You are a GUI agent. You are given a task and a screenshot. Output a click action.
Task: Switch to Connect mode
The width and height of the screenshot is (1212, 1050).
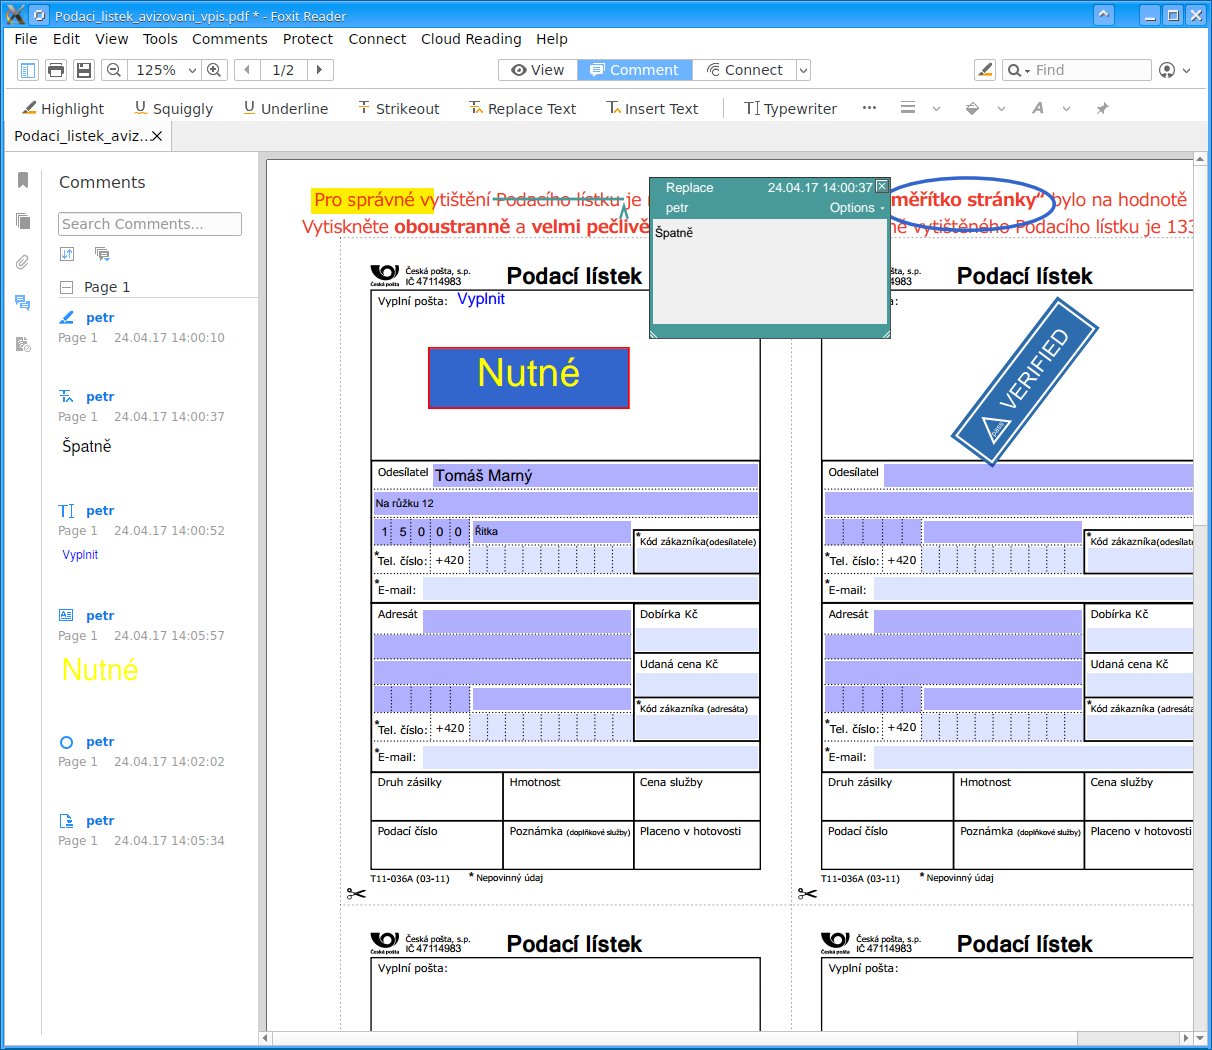(744, 70)
